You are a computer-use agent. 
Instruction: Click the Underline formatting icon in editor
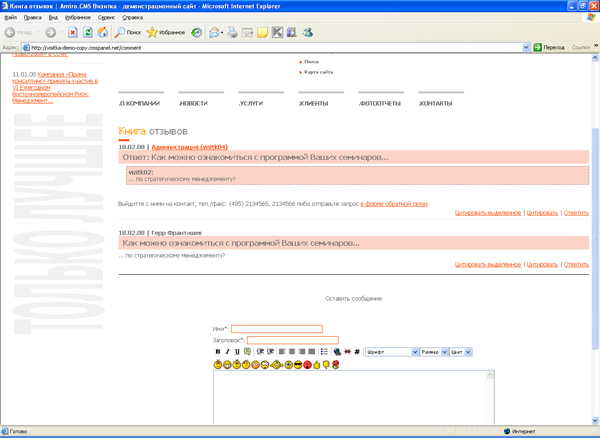237,352
